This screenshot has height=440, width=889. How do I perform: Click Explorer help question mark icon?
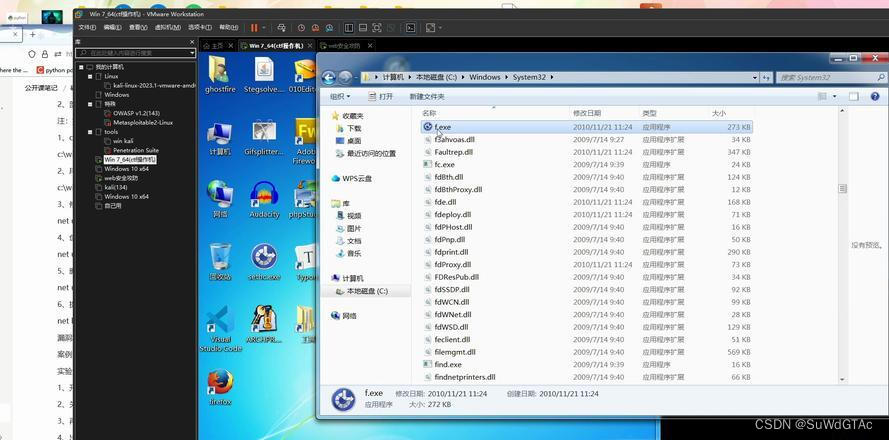tap(875, 97)
